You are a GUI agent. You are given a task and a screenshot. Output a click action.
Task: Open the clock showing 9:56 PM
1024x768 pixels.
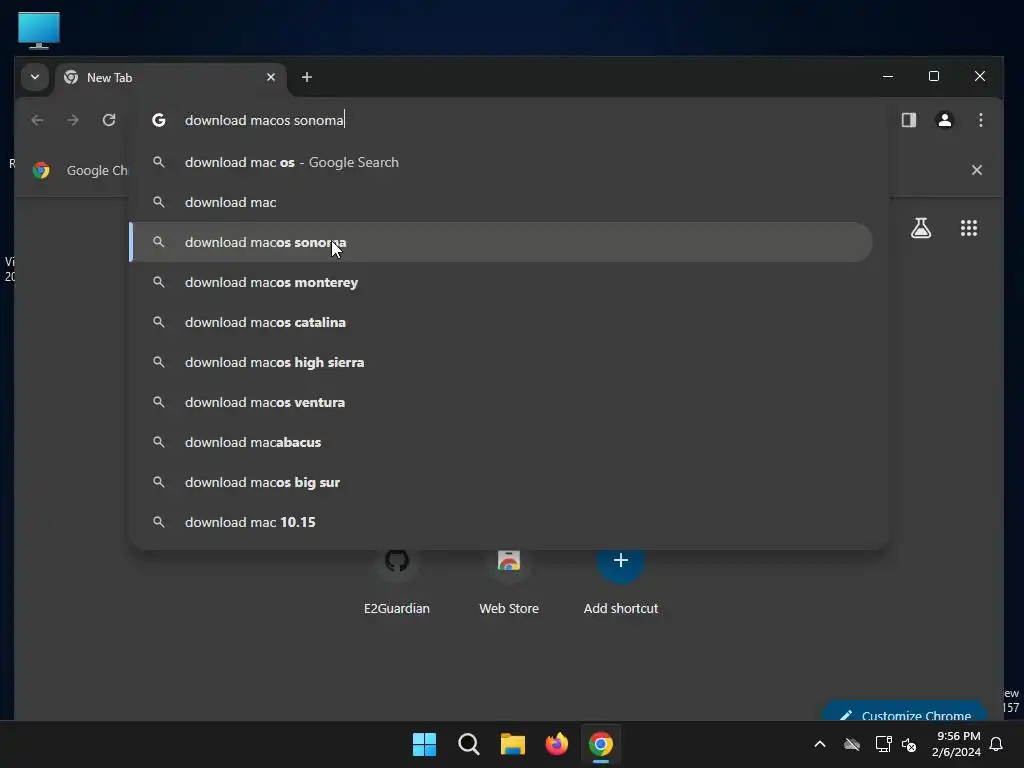pos(956,744)
